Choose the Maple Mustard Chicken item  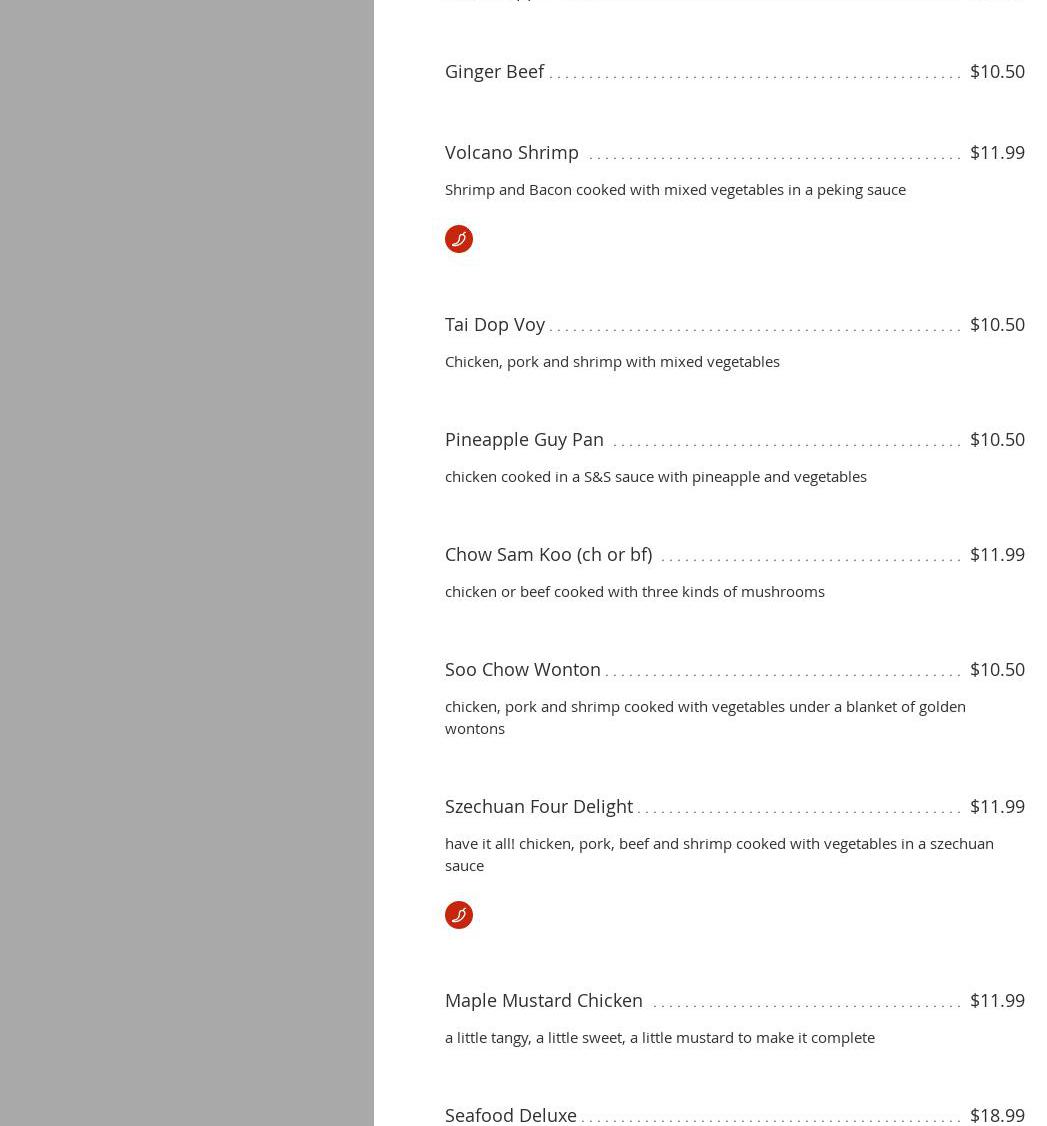pos(543,1000)
